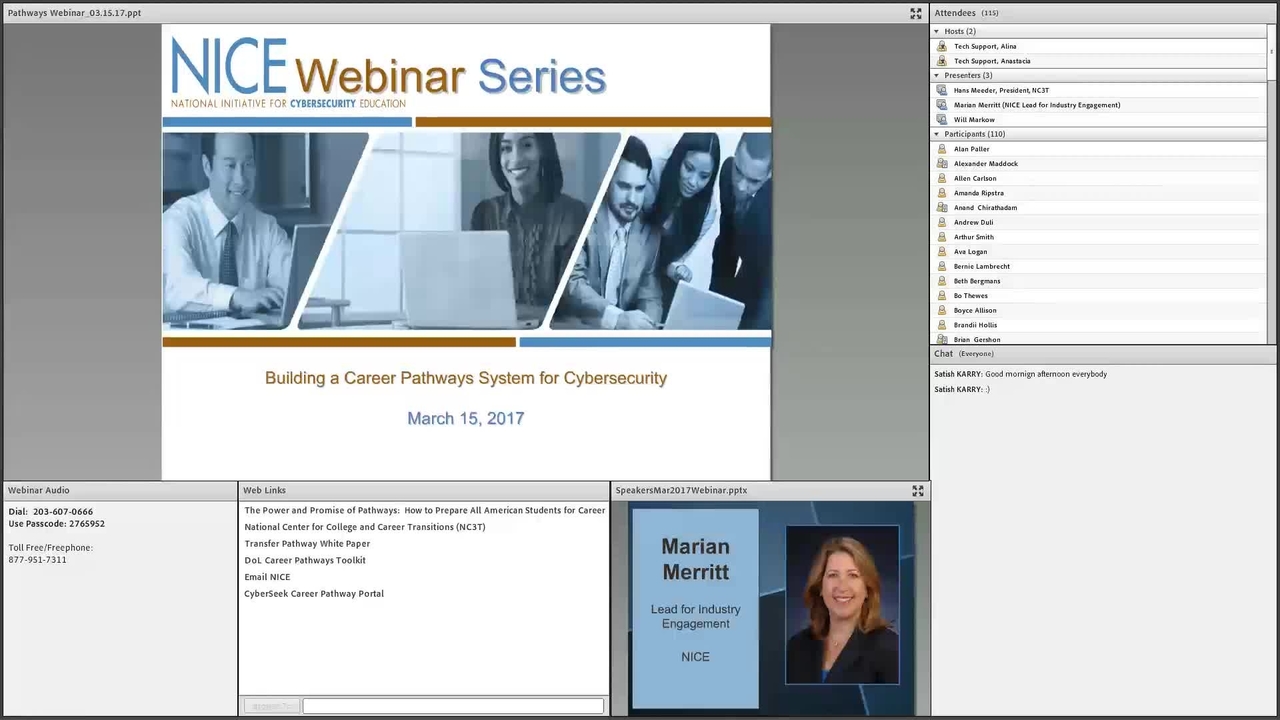Select attendee name Amanda Ripstra
Image resolution: width=1280 pixels, height=720 pixels.
[x=978, y=193]
